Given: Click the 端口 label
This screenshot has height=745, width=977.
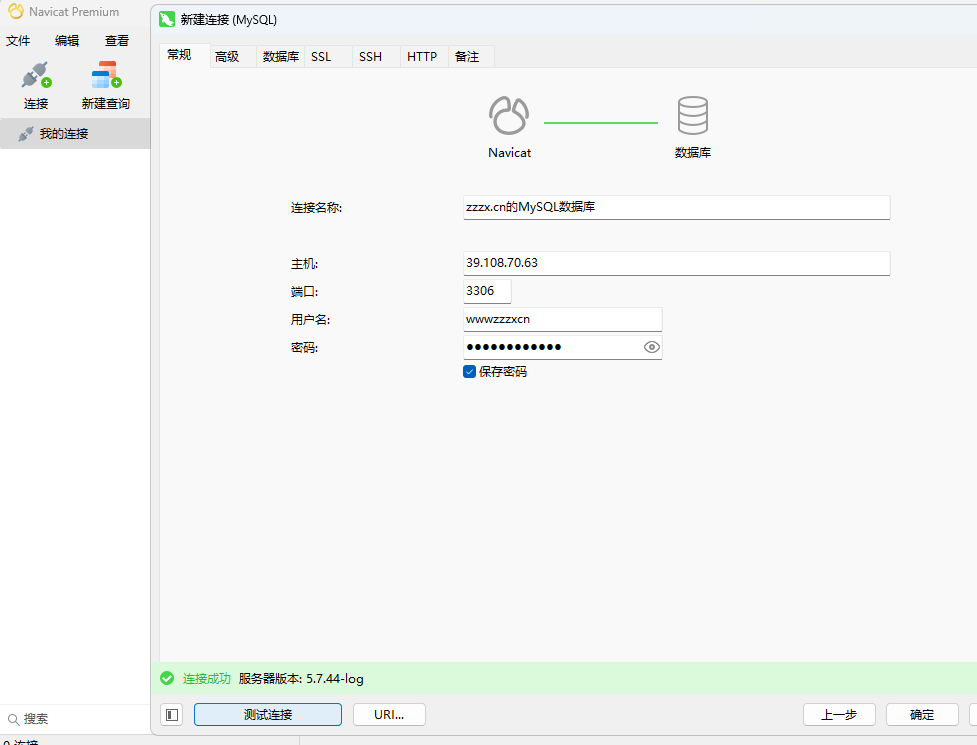Looking at the screenshot, I should [305, 292].
